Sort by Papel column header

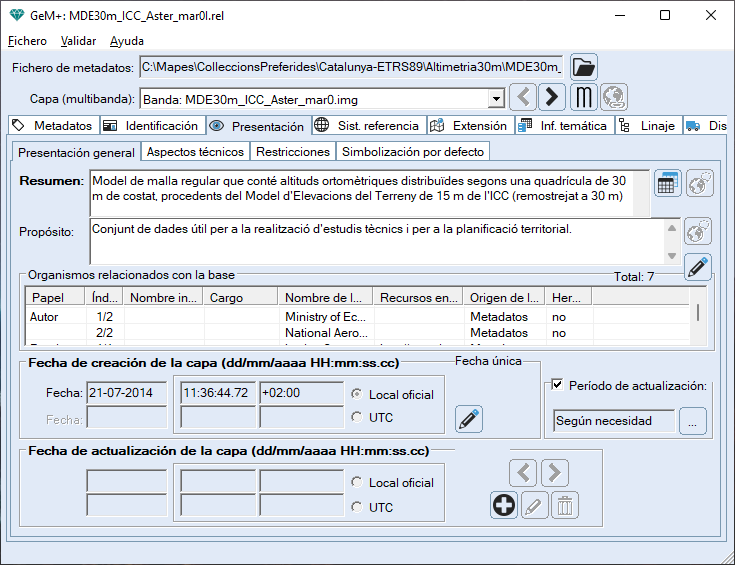48,297
